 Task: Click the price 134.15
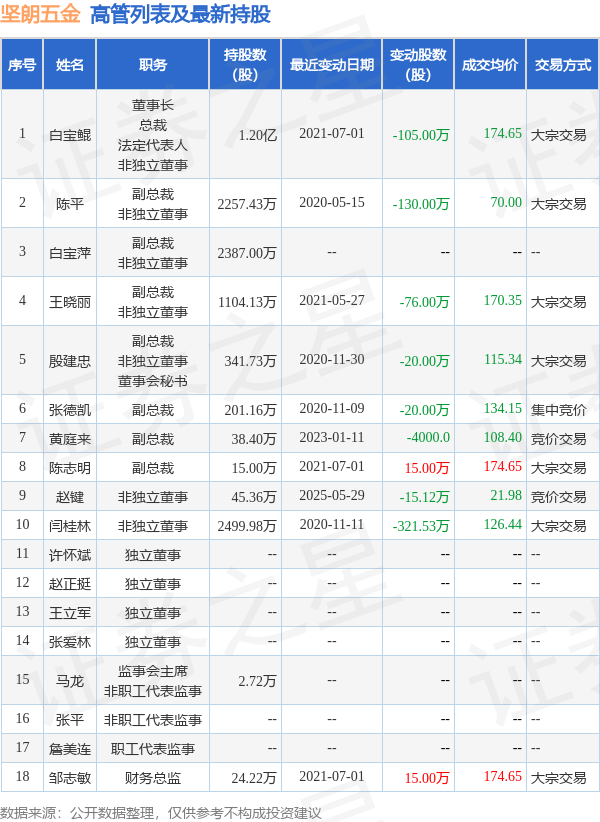(503, 408)
